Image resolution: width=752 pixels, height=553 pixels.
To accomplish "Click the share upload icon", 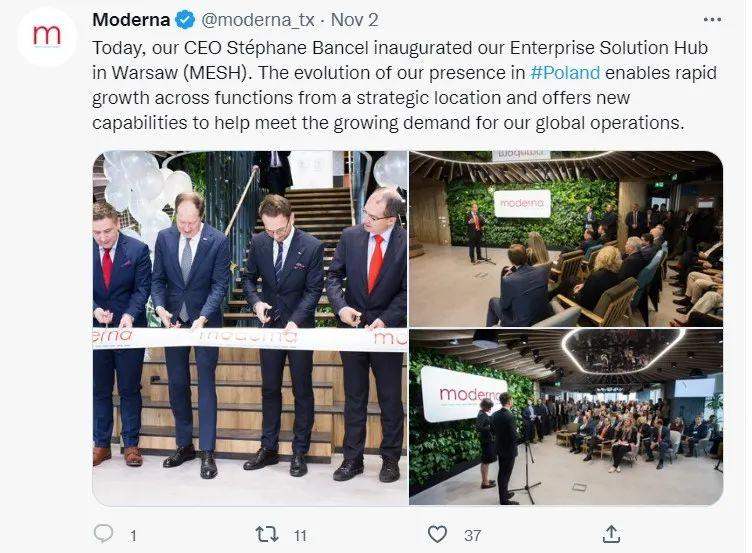I will [611, 534].
